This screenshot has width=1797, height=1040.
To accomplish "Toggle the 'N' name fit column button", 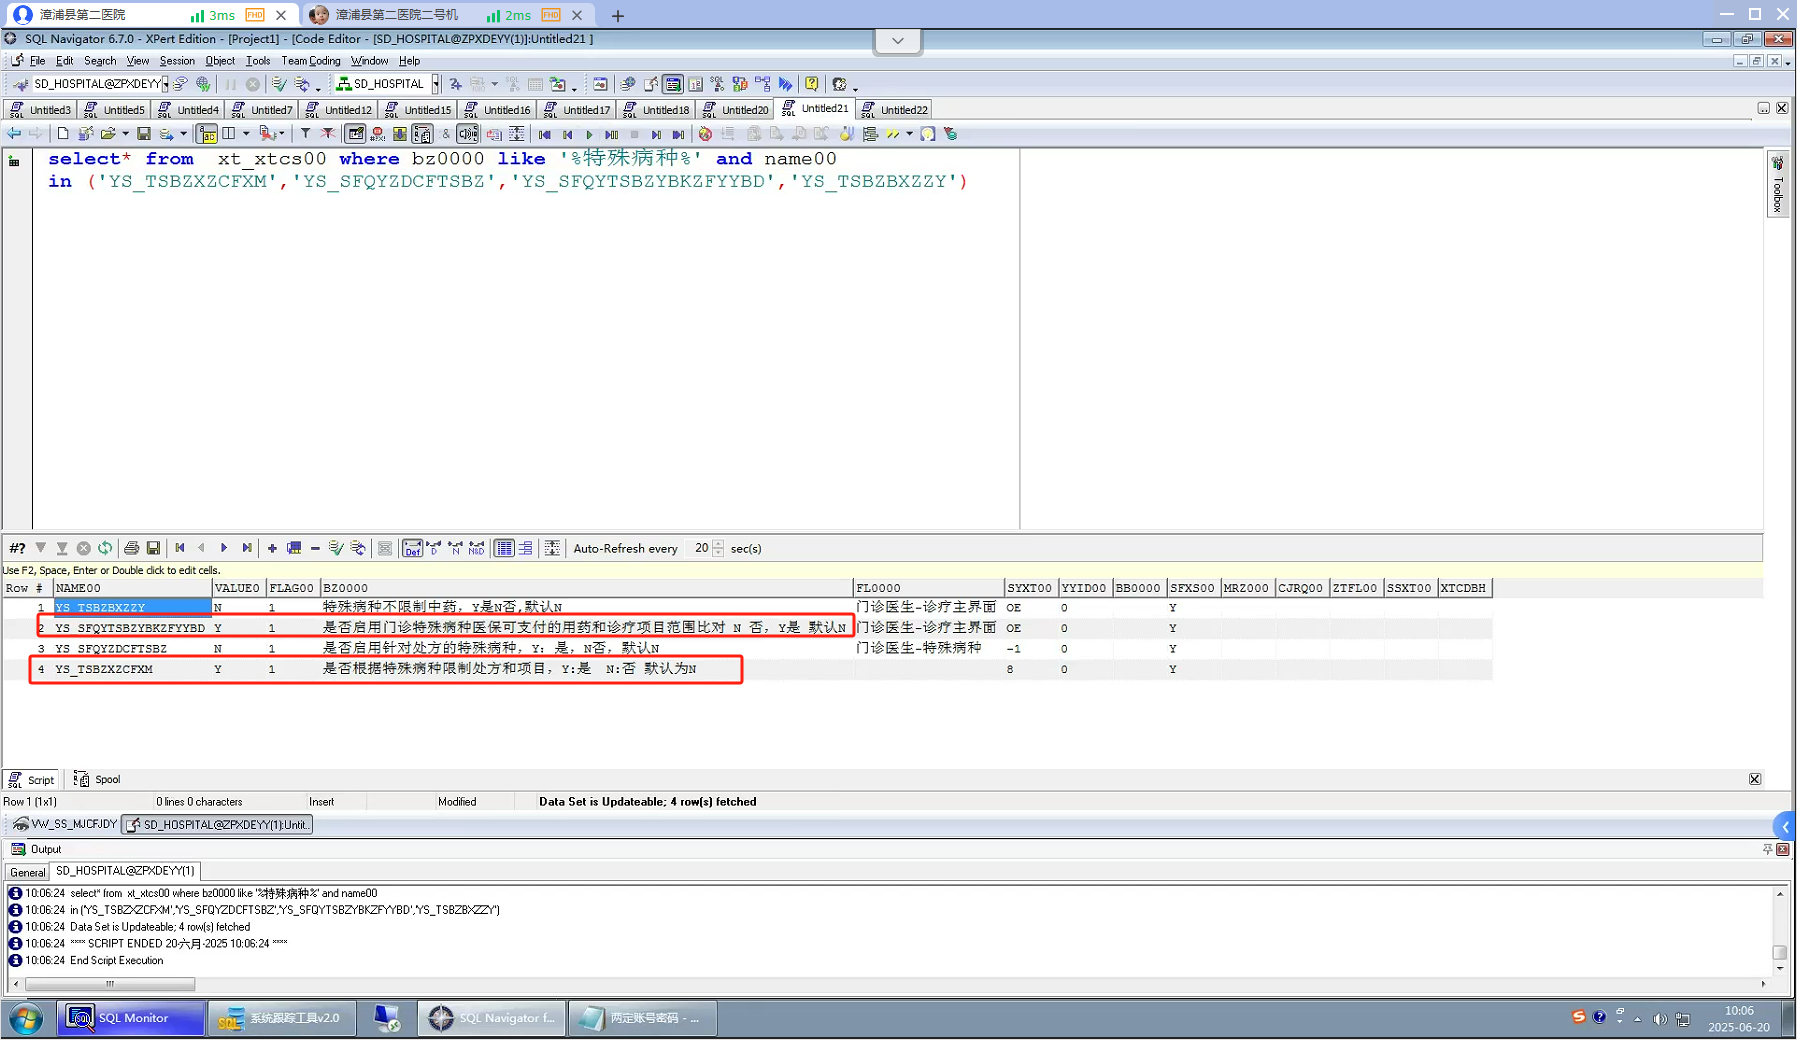I will pos(455,548).
